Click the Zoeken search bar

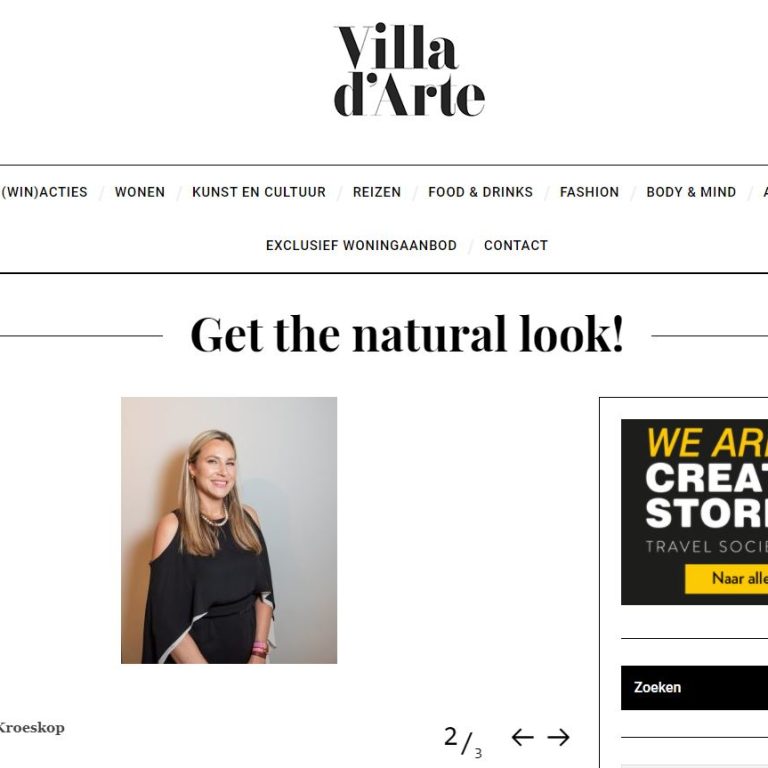695,688
